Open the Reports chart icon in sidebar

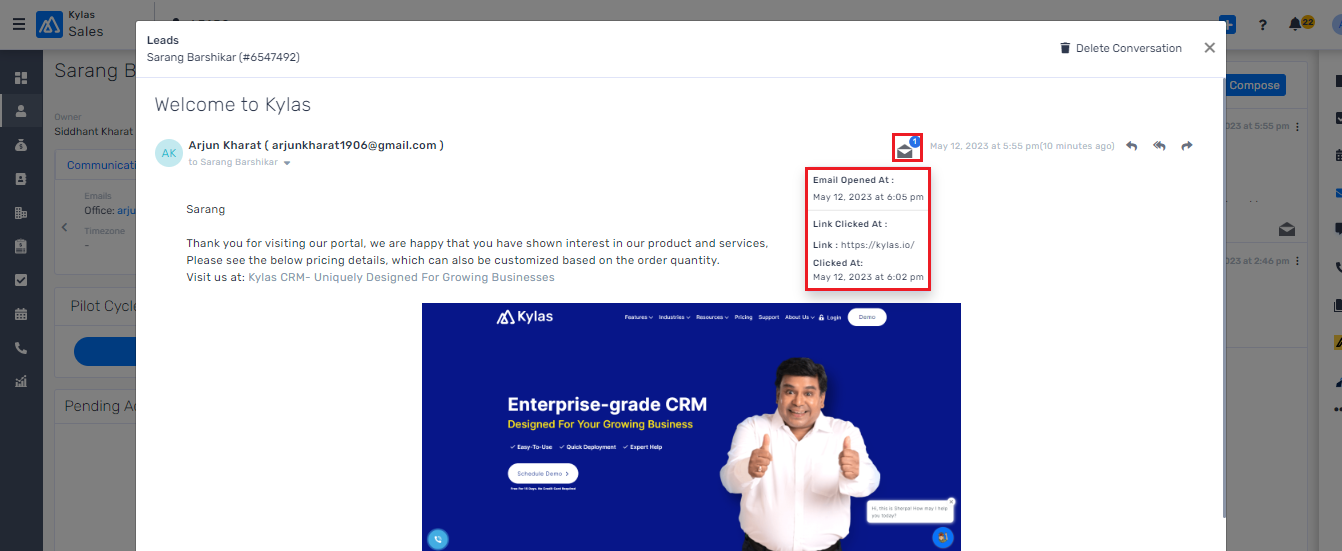click(21, 381)
